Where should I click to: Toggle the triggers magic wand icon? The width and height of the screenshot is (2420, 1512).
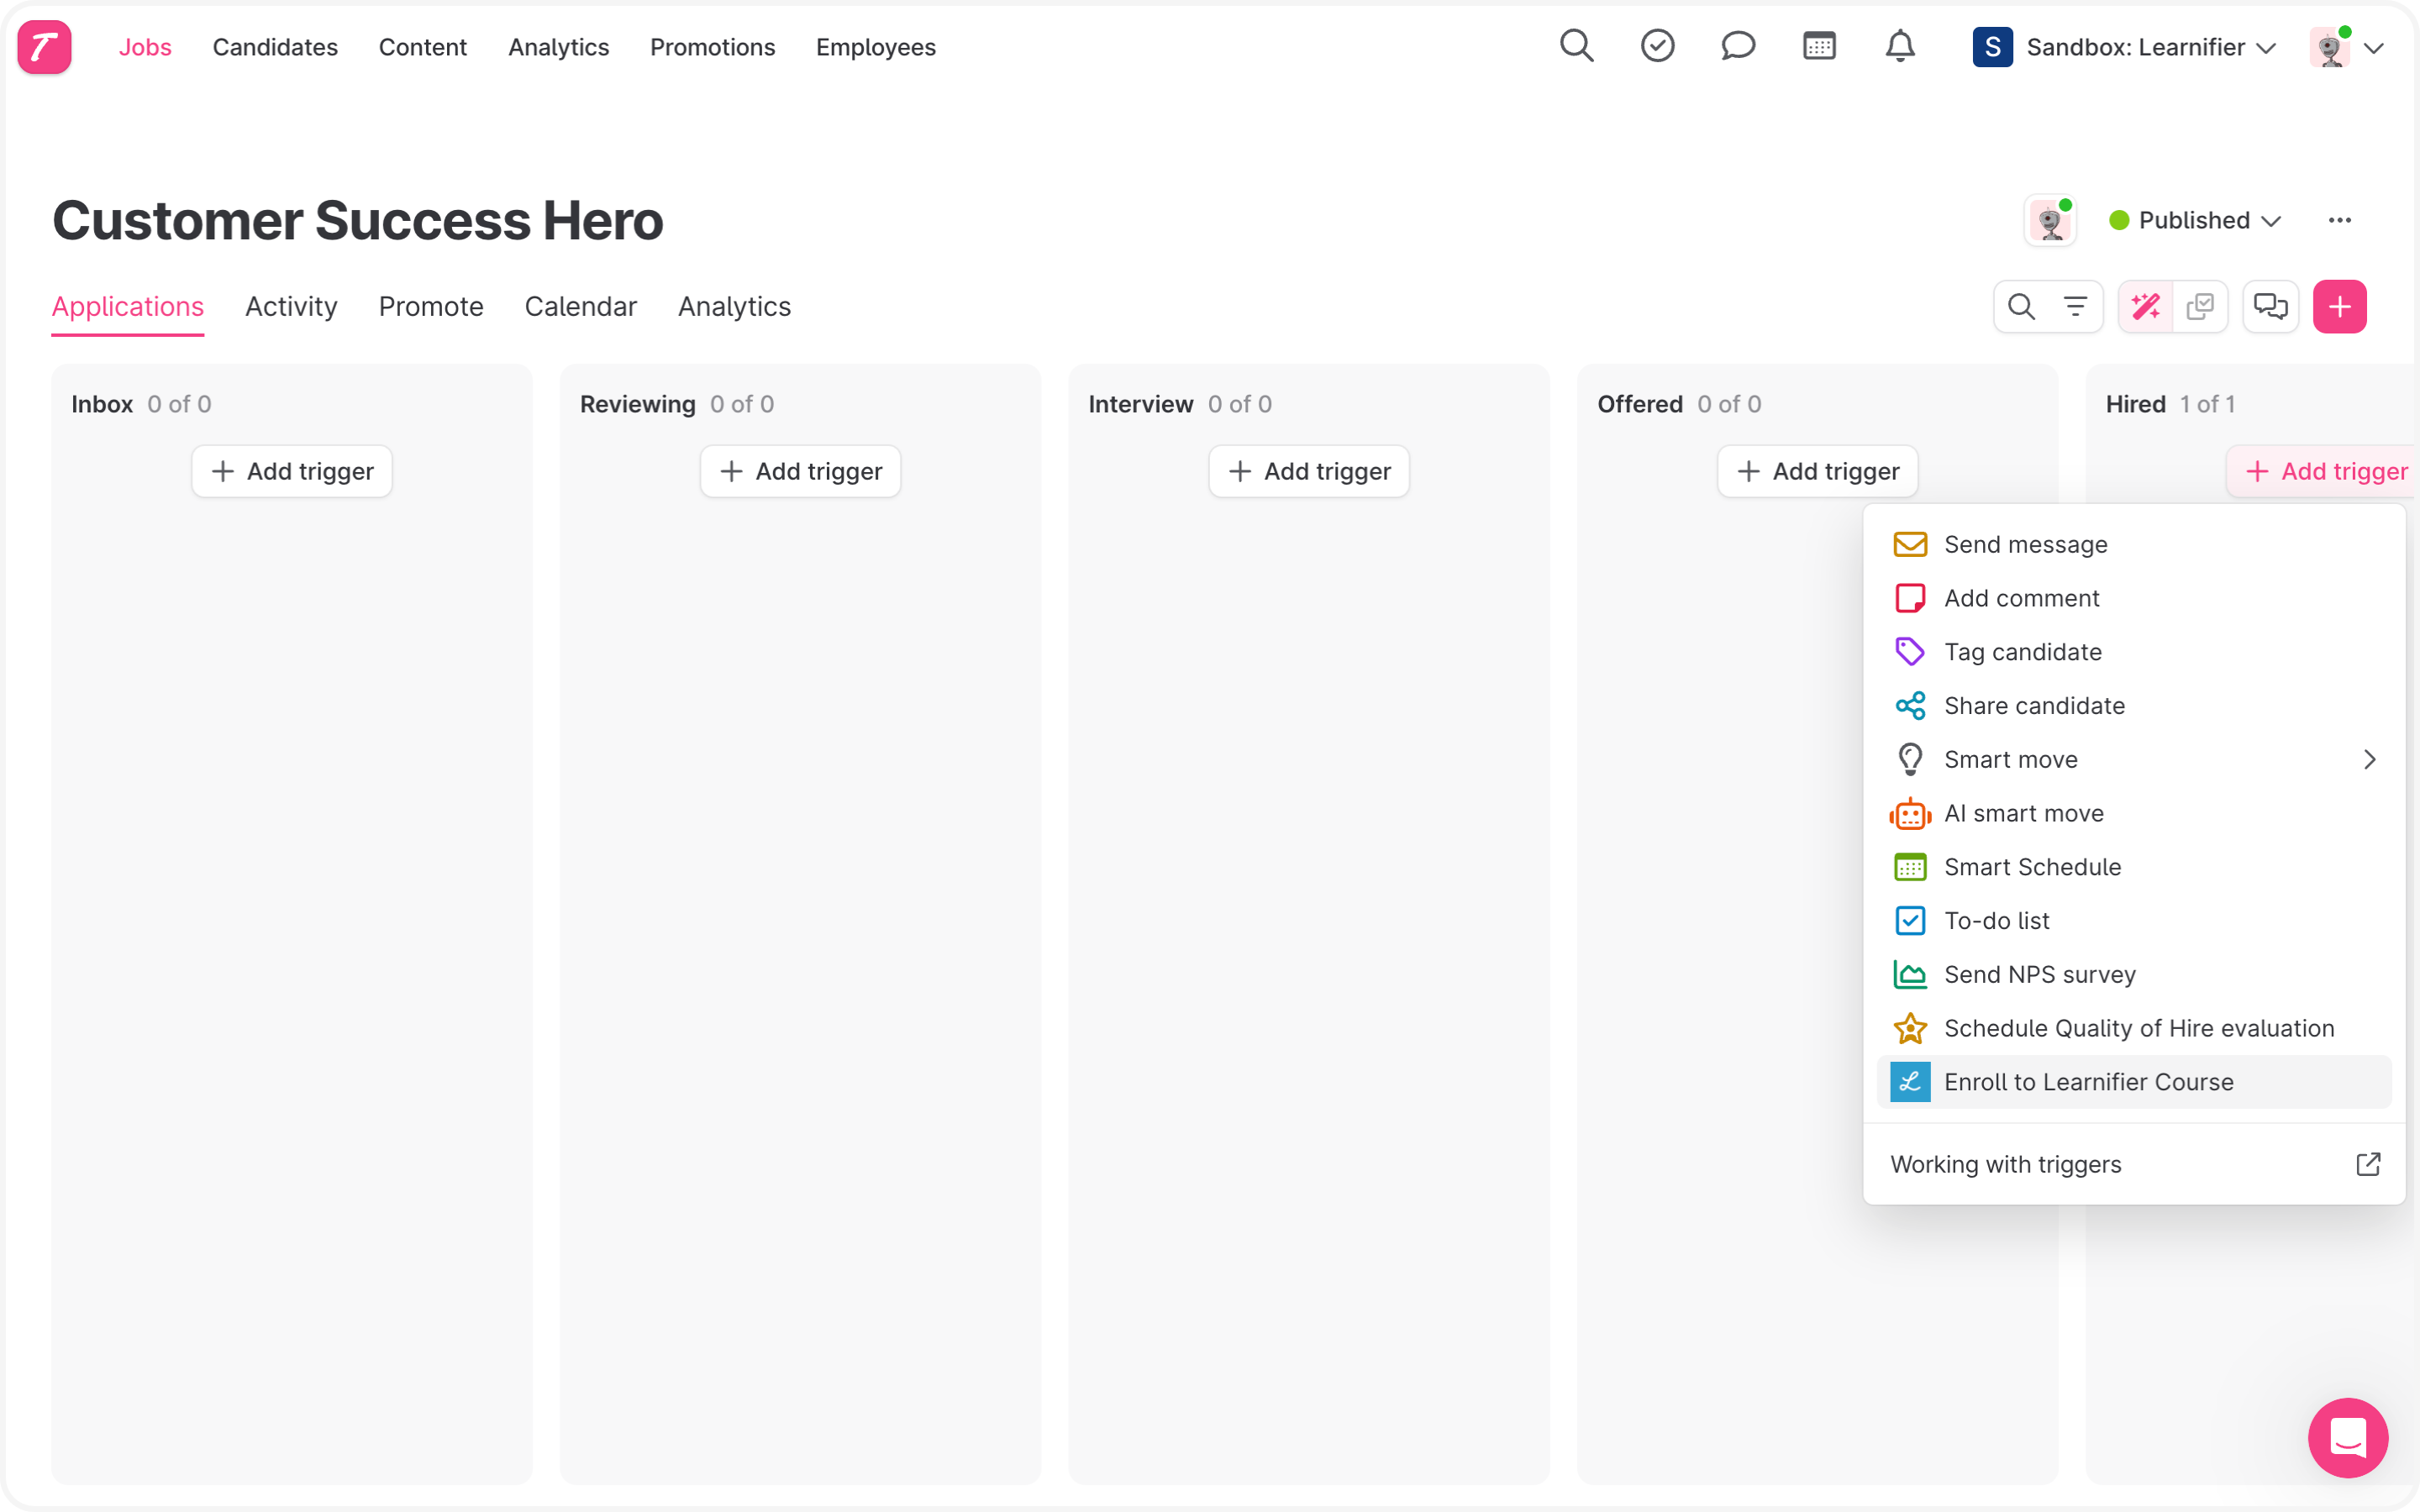click(x=2146, y=306)
